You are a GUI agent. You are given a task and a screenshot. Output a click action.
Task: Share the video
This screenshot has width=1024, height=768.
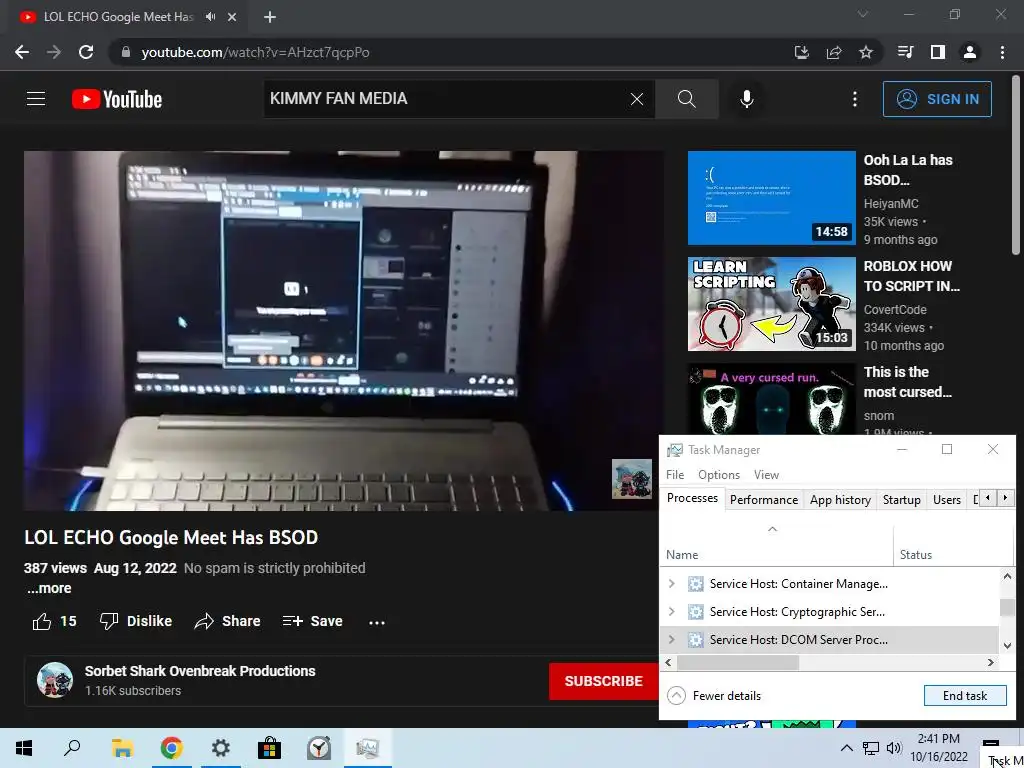[227, 621]
